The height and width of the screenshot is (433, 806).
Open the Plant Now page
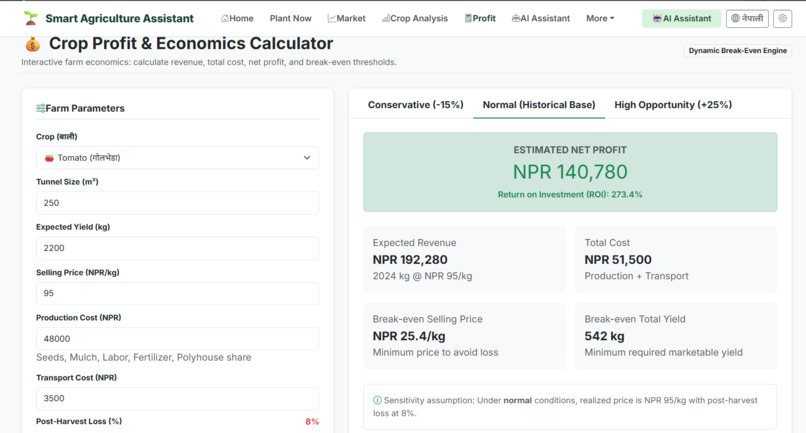click(x=290, y=19)
